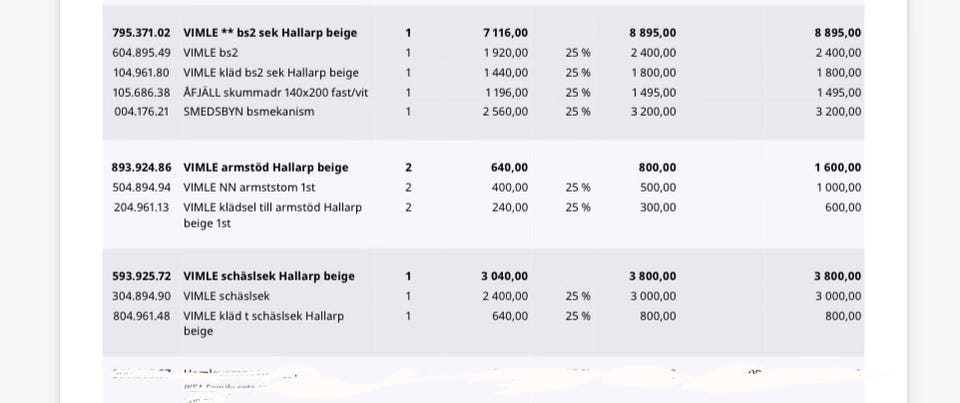Select ÅFJÄLL skummadr 140x200 fast/vit text
Image resolution: width=960 pixels, height=403 pixels.
[276, 93]
